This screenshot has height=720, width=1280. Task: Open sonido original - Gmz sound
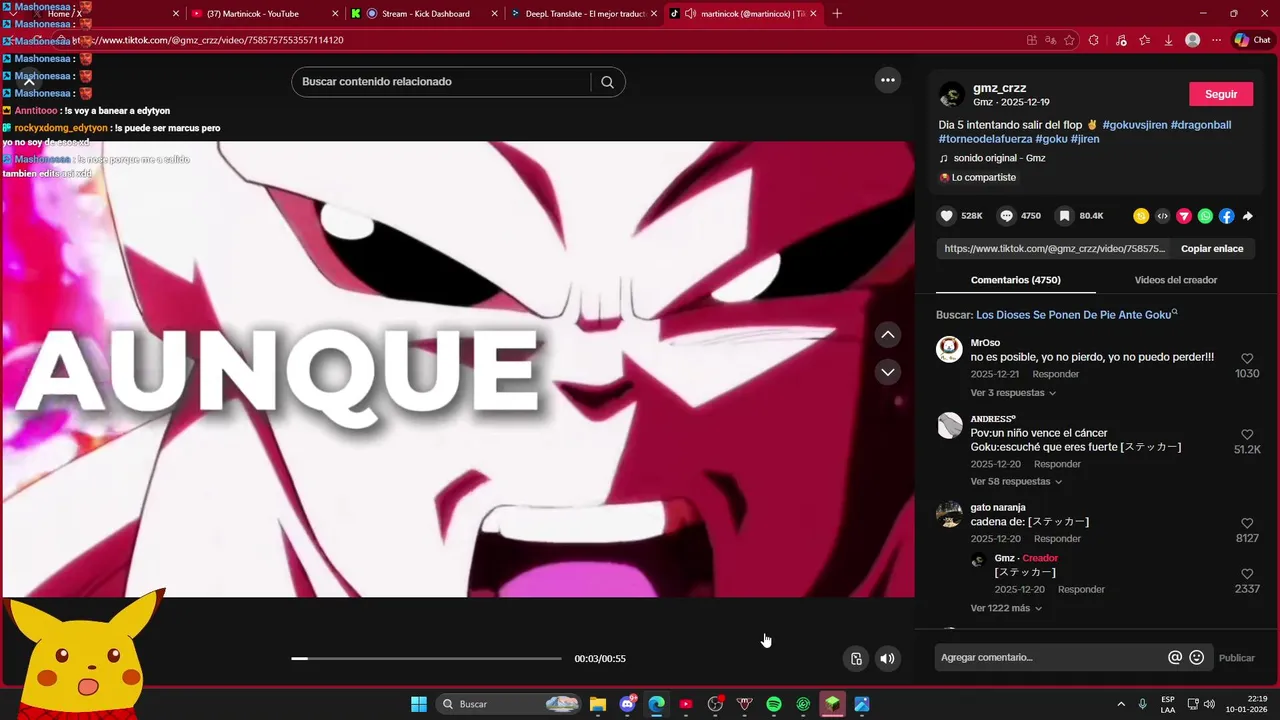(999, 158)
